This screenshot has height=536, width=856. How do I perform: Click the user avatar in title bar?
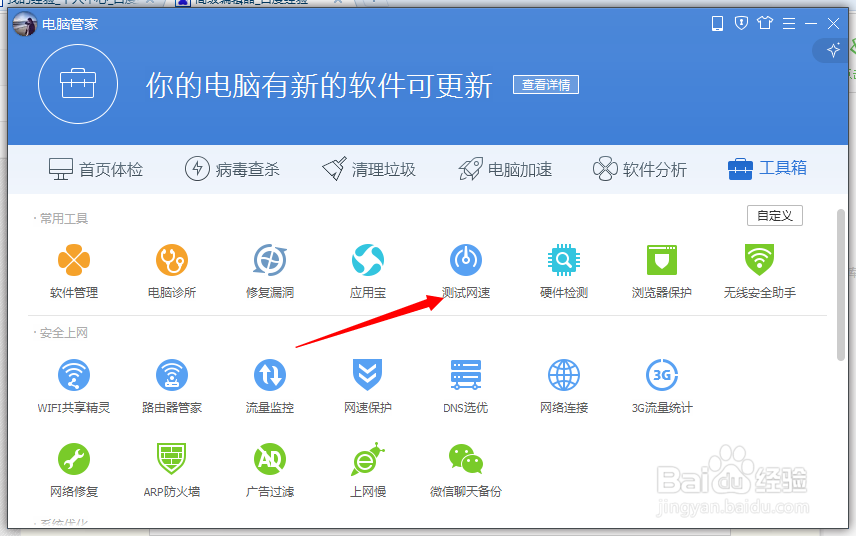coord(25,24)
